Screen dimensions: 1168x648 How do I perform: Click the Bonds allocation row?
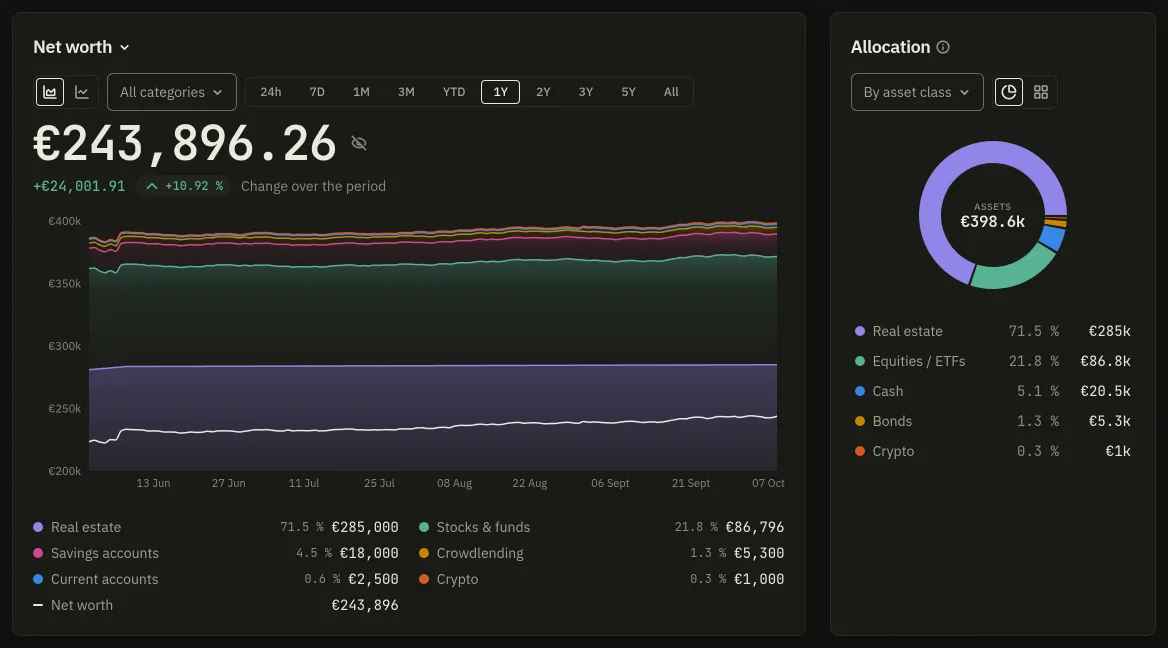pyautogui.click(x=993, y=421)
